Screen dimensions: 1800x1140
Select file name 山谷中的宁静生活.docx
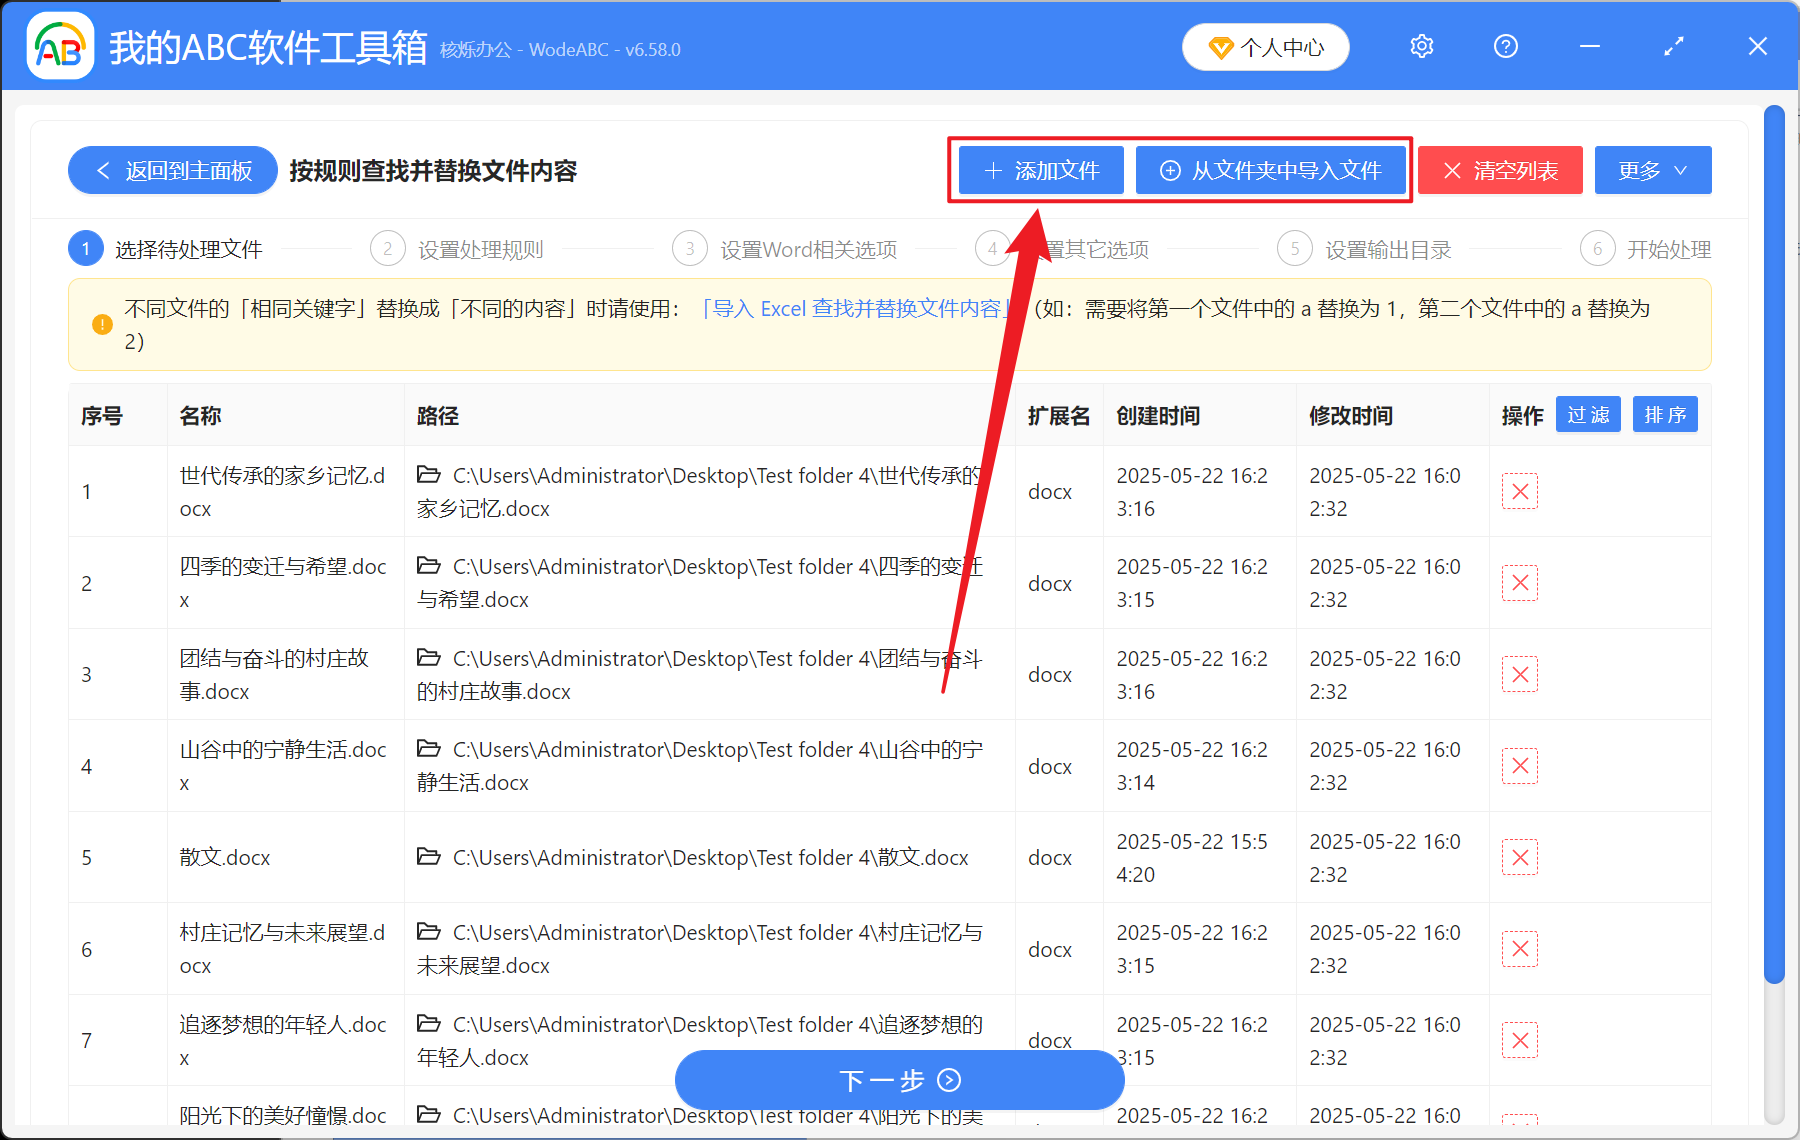tap(283, 766)
